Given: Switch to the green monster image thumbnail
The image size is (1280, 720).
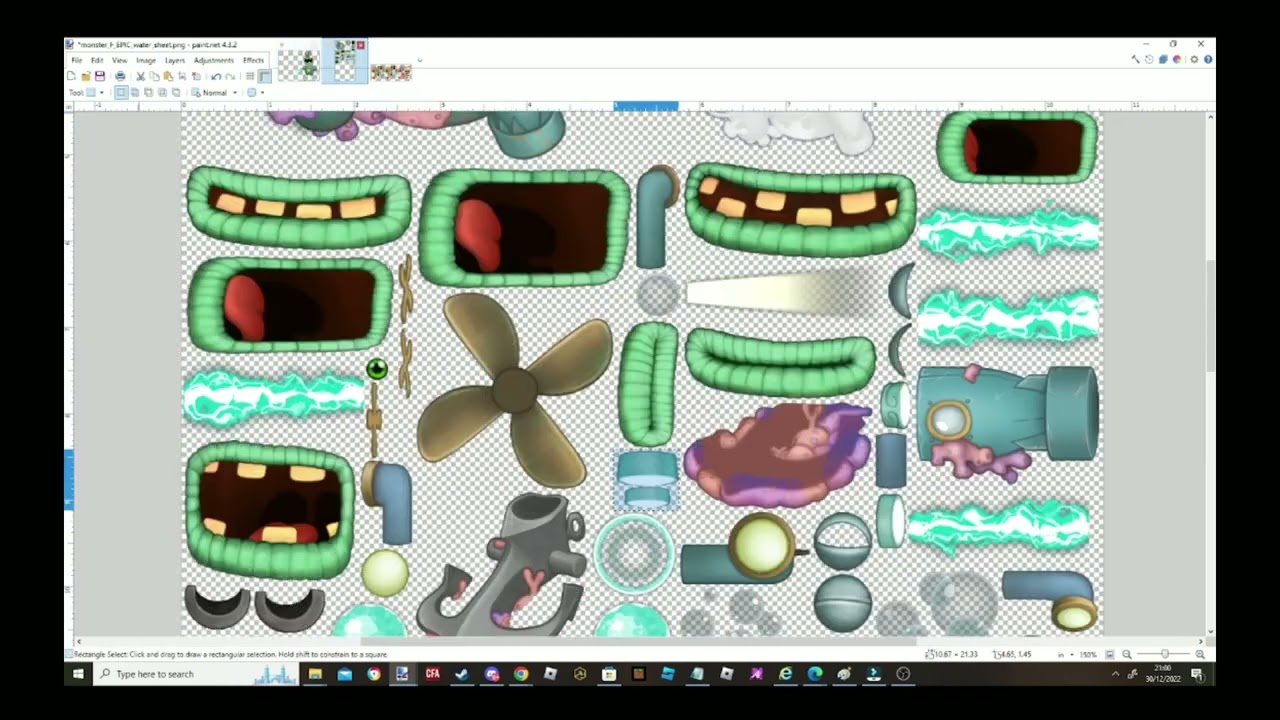Looking at the screenshot, I should click(x=299, y=66).
